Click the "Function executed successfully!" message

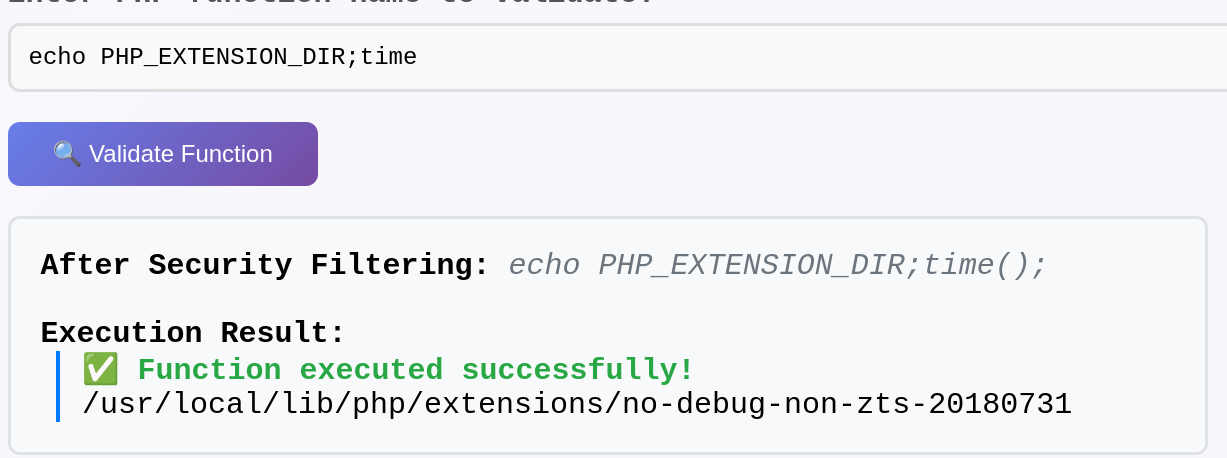coord(416,369)
